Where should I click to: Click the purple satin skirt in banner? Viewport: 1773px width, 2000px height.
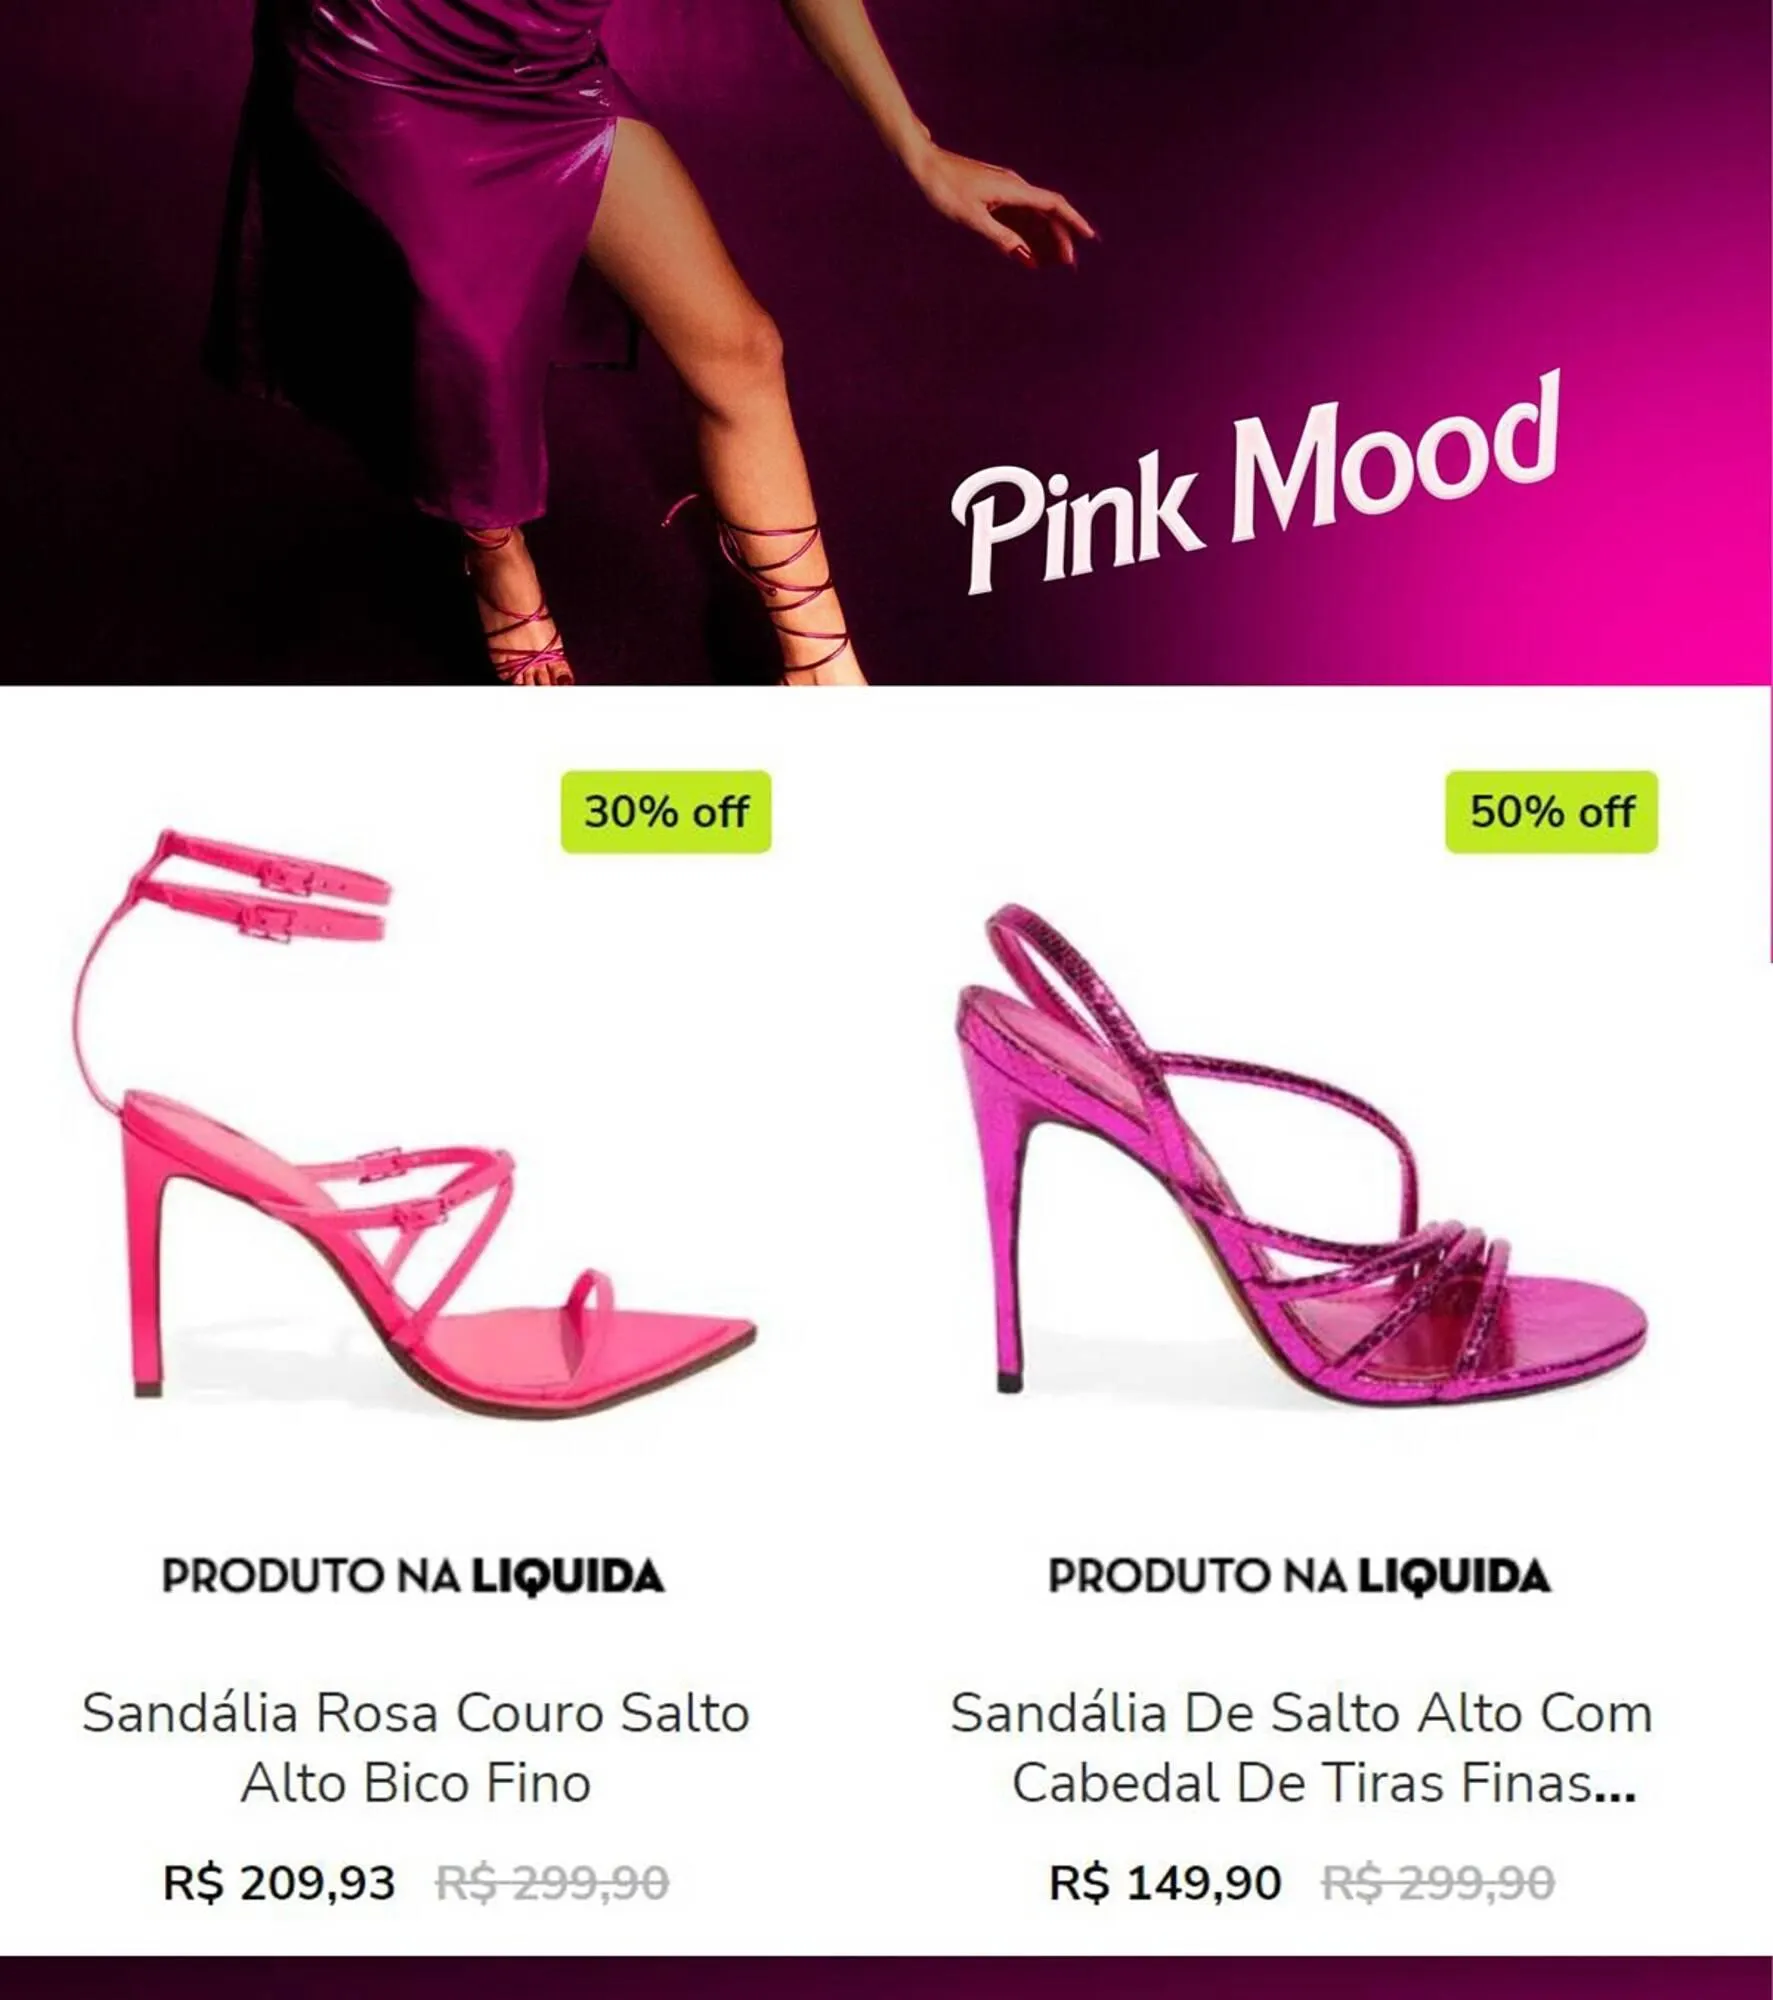pos(420,250)
